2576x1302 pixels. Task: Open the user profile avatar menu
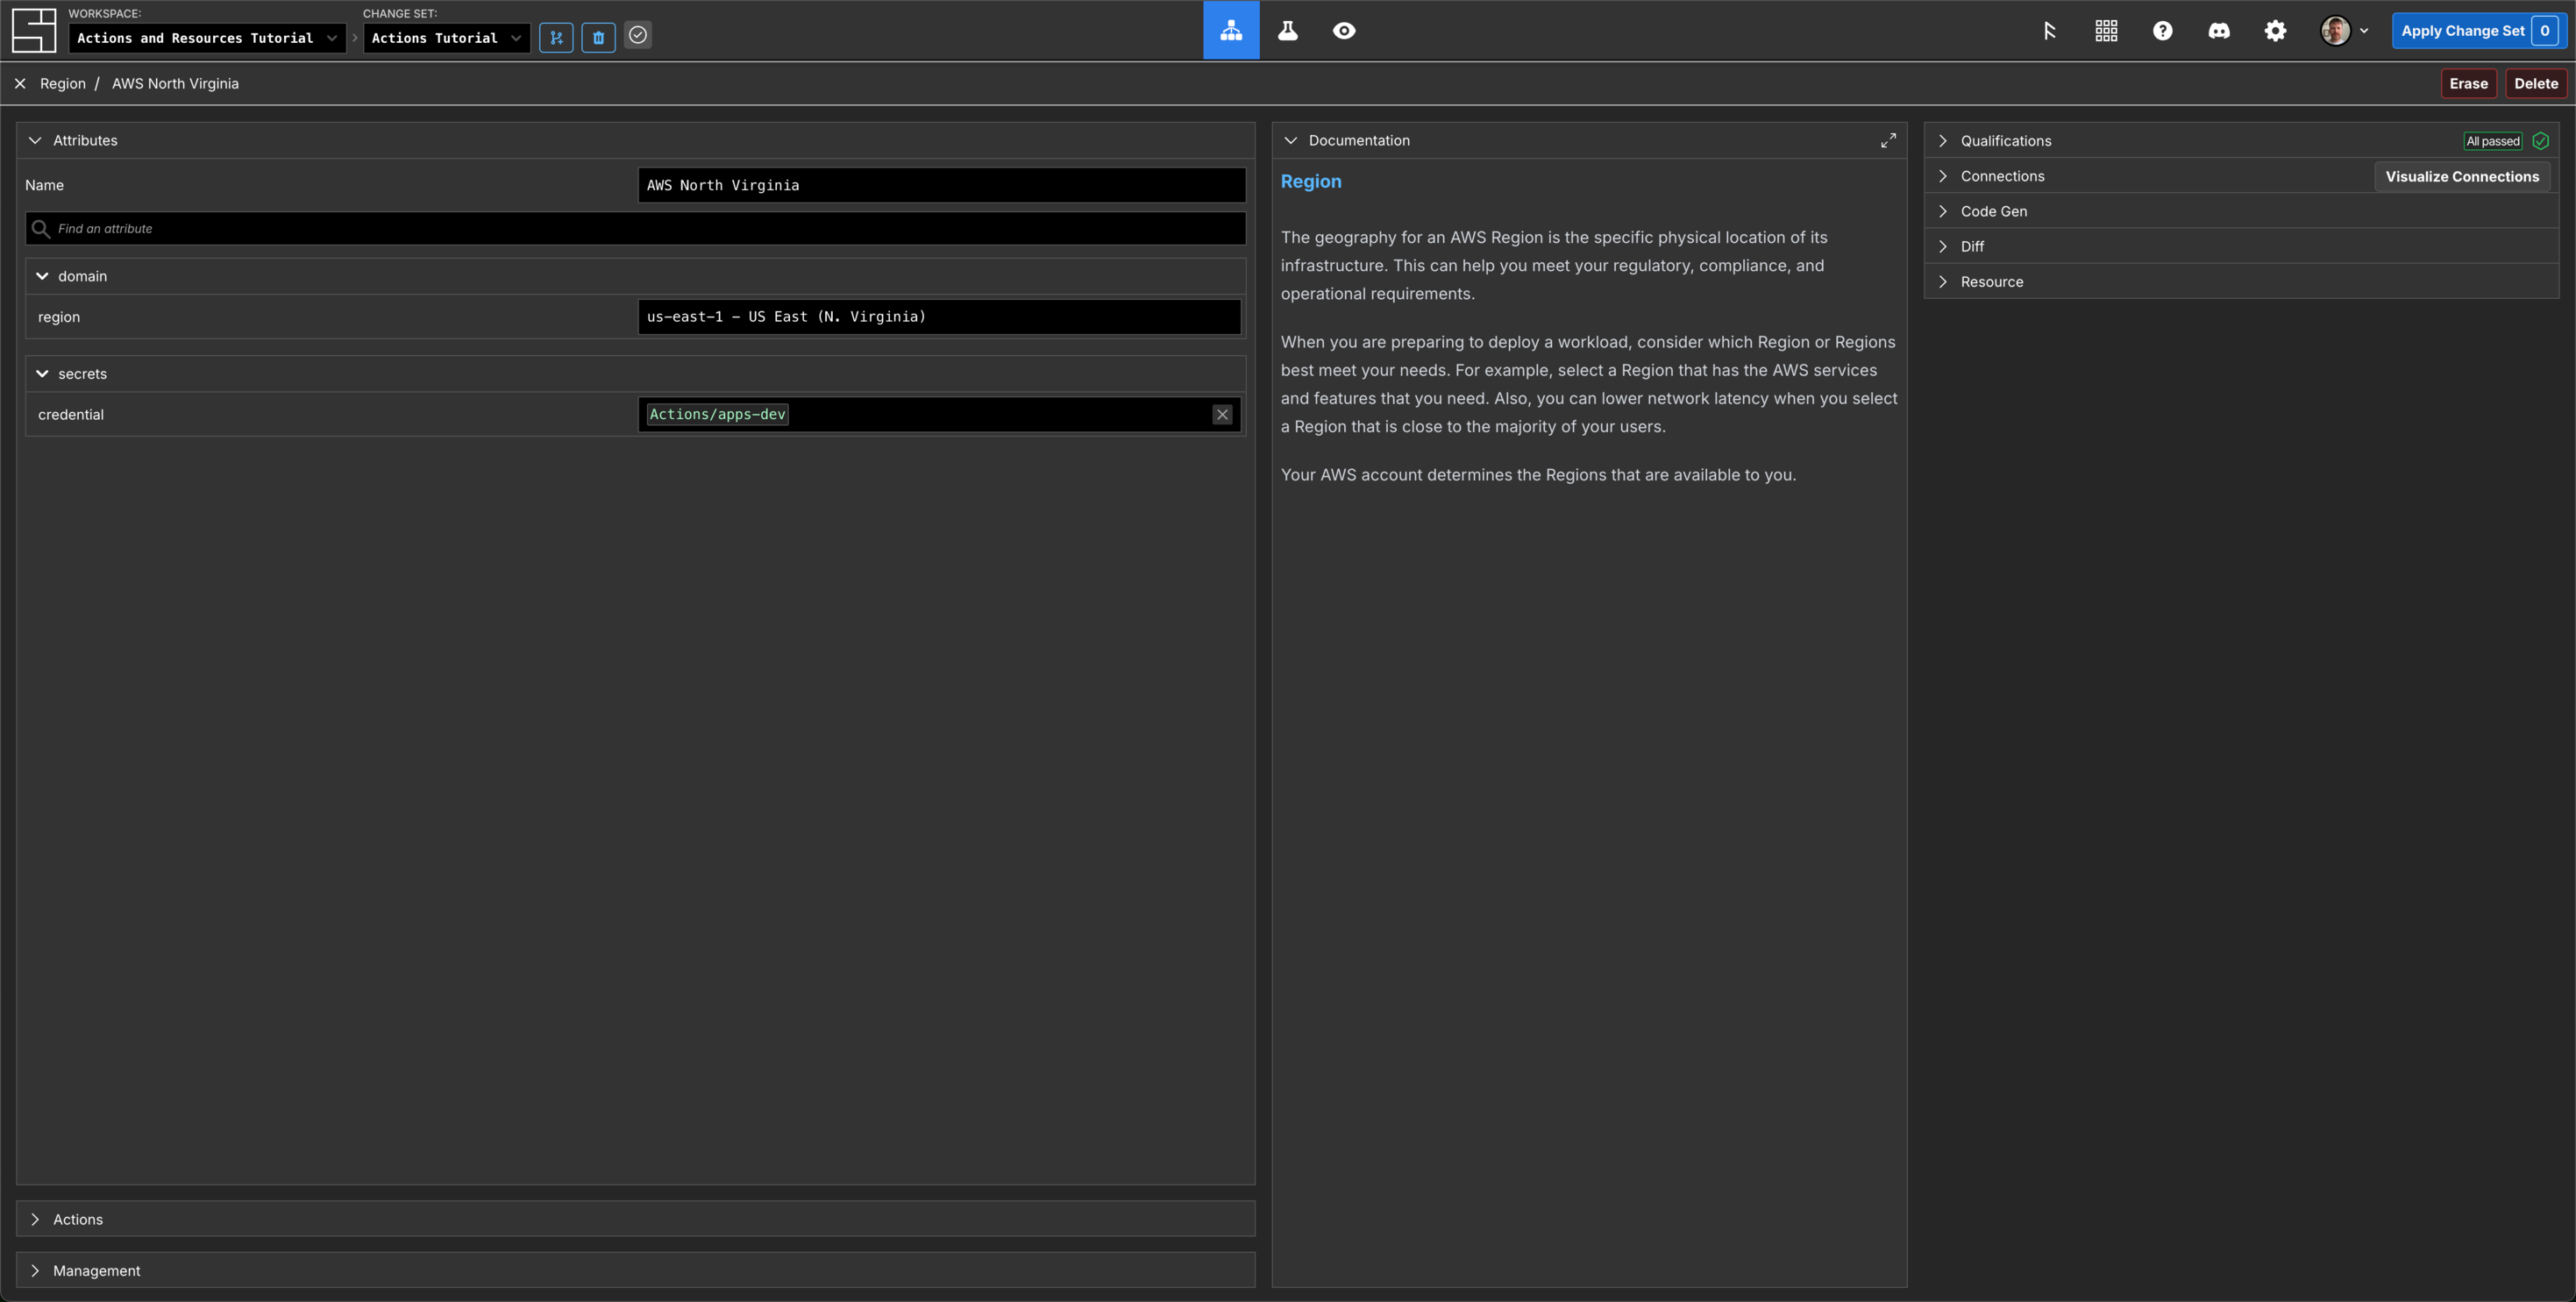pyautogui.click(x=2344, y=30)
